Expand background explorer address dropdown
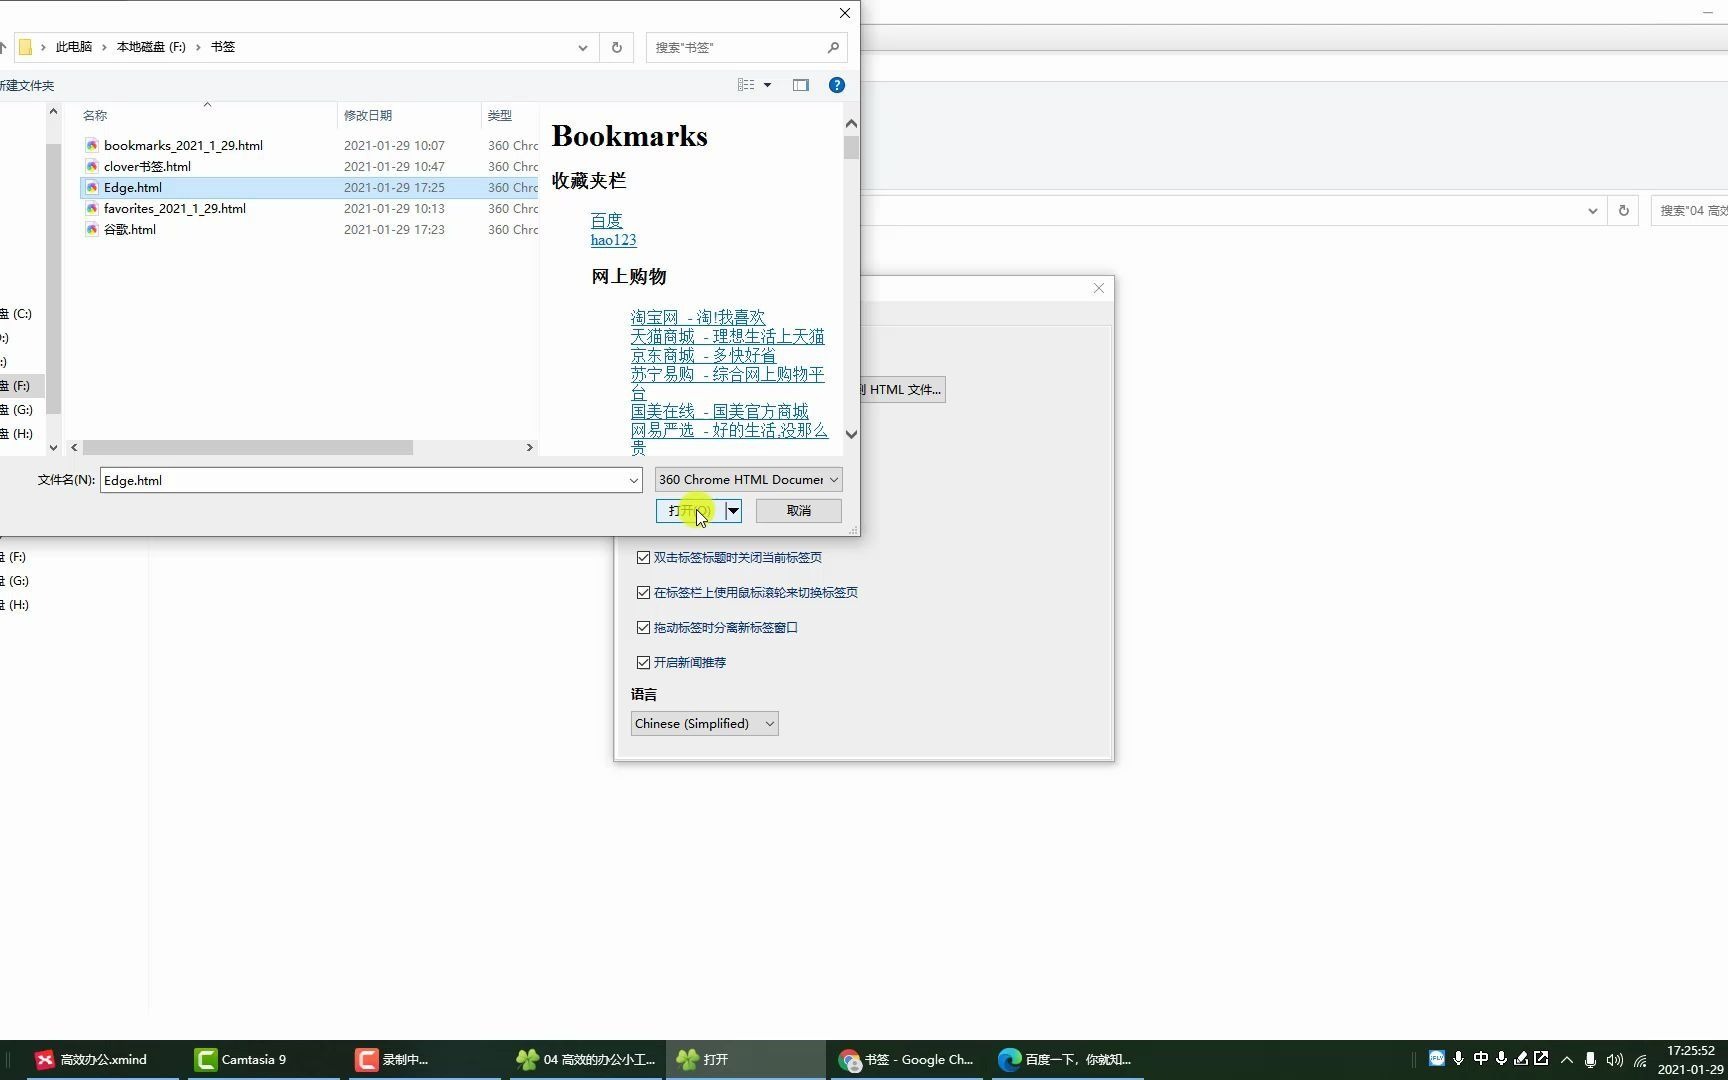Viewport: 1728px width, 1080px height. point(1593,211)
